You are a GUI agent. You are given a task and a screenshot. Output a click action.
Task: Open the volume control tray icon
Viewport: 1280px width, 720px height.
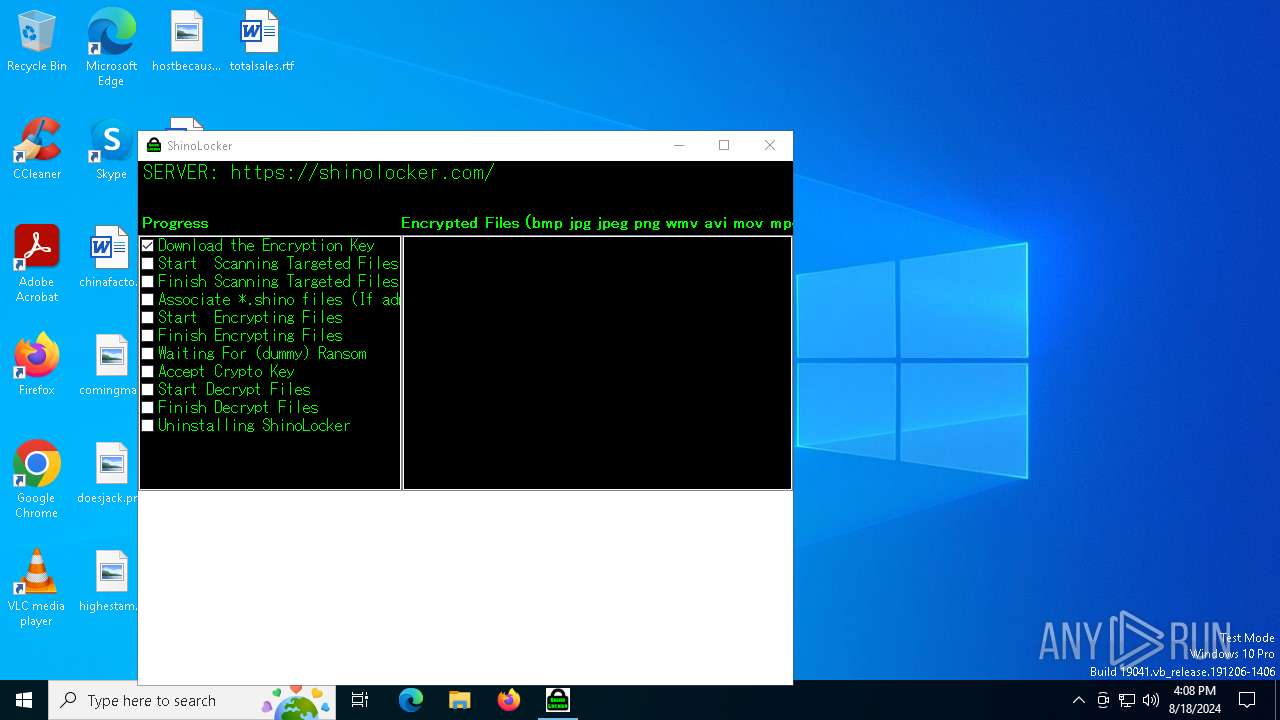coord(1151,700)
